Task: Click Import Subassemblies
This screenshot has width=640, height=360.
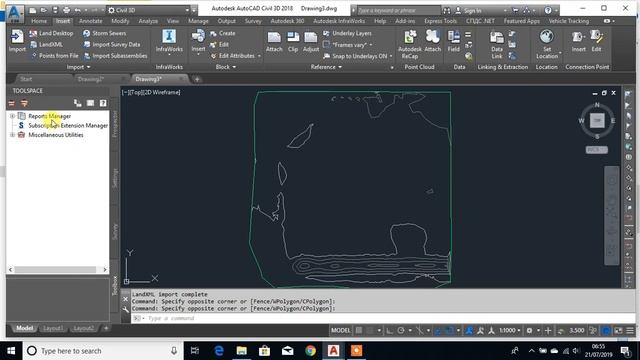Action: pos(115,56)
